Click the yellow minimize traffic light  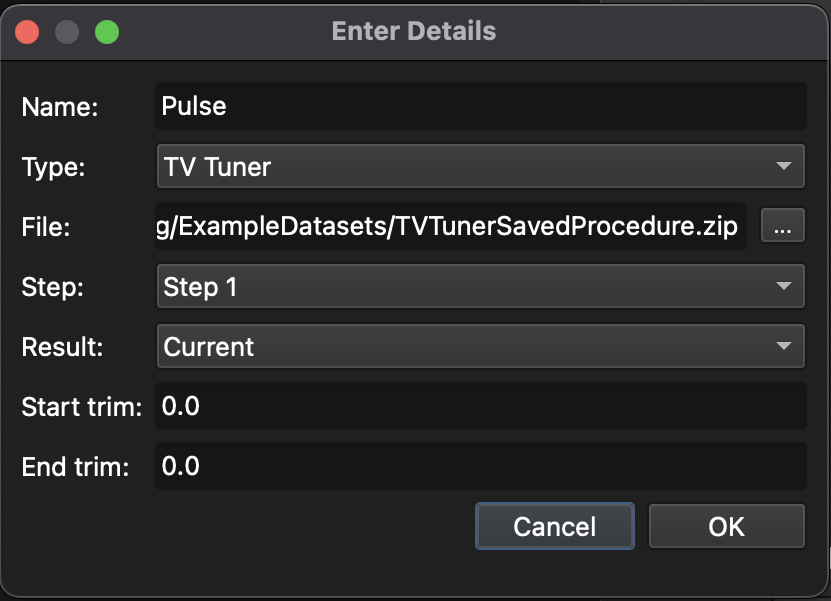[x=67, y=31]
